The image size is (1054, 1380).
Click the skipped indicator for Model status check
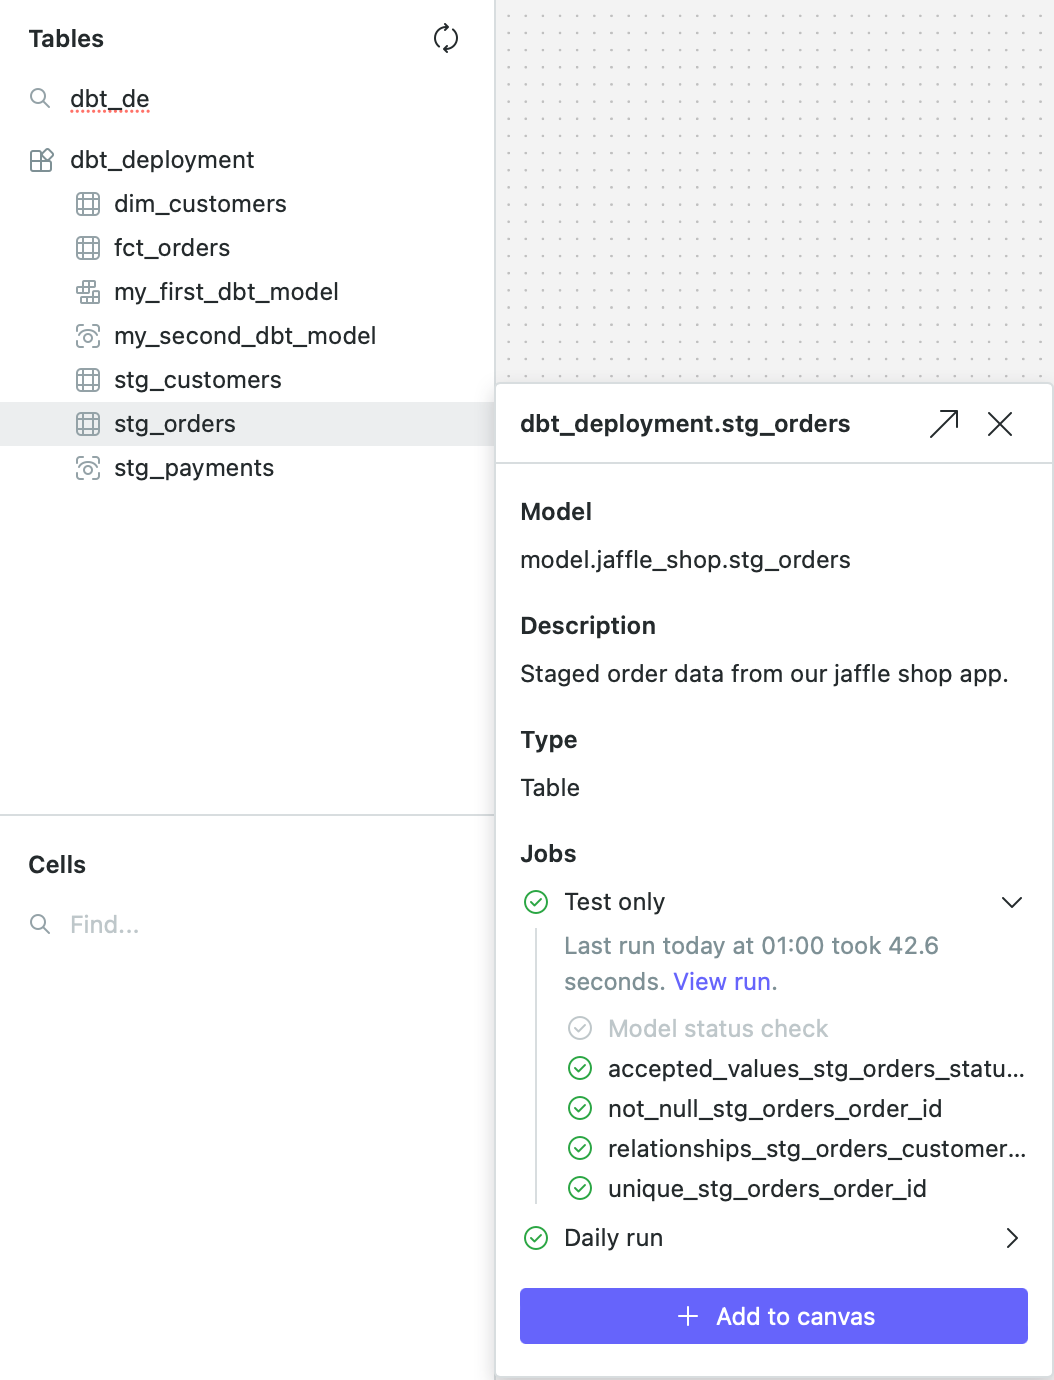tap(580, 1028)
